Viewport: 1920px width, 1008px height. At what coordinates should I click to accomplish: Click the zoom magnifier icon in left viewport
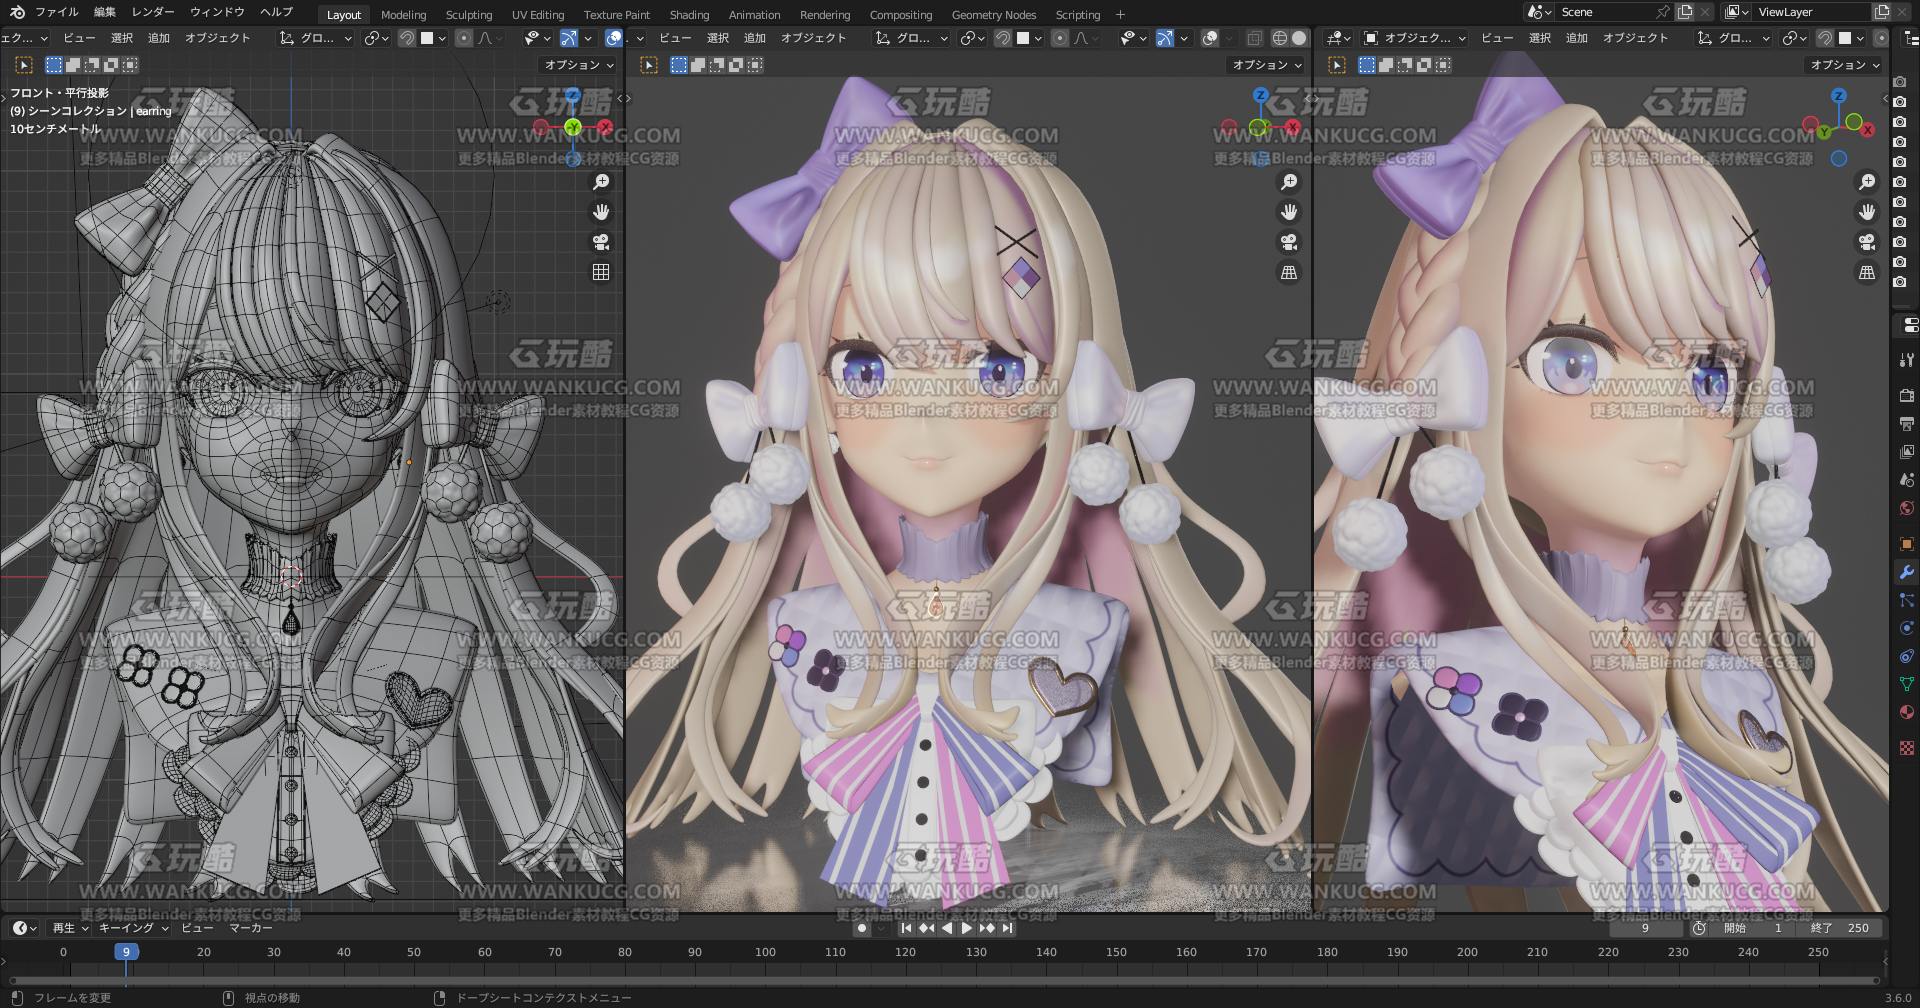(601, 182)
